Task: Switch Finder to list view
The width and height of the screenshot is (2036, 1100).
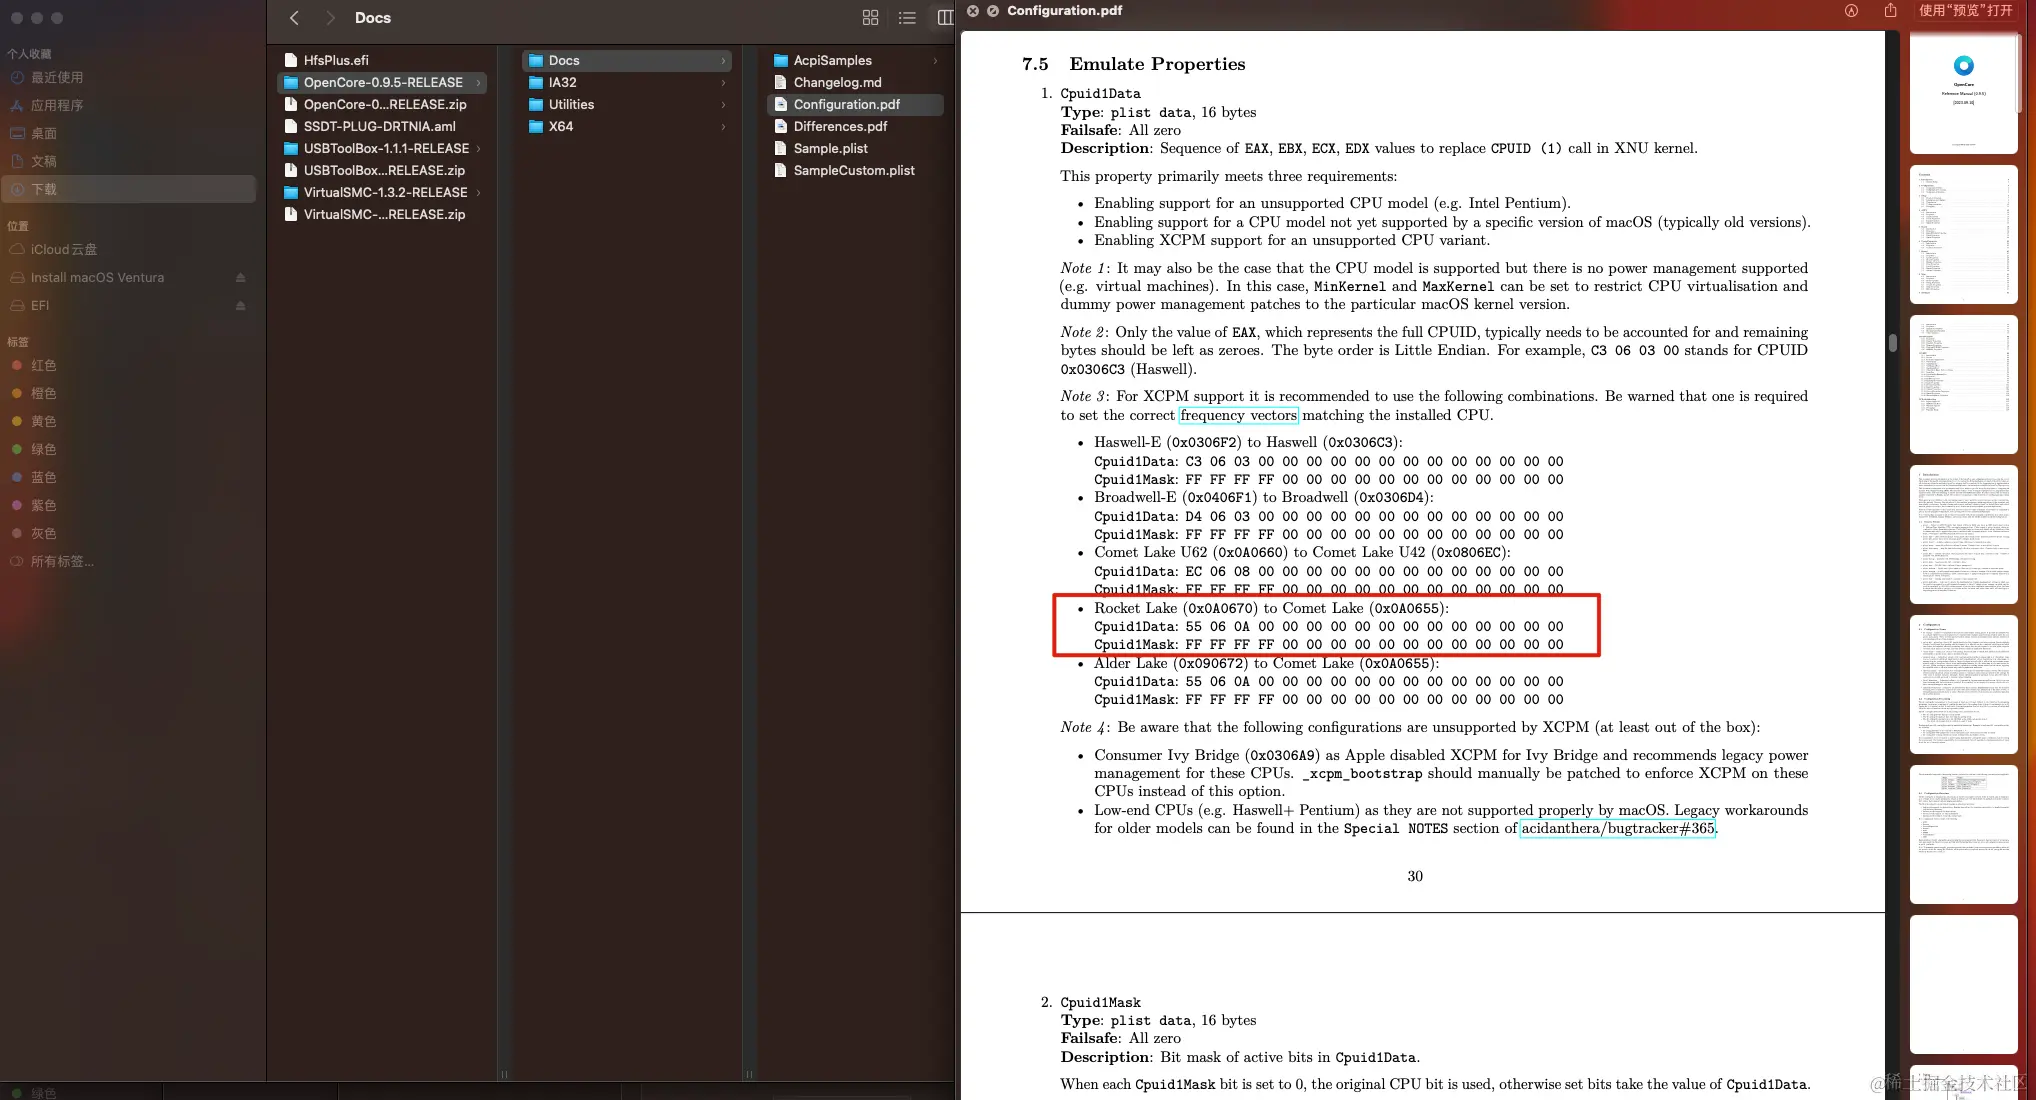Action: (907, 18)
